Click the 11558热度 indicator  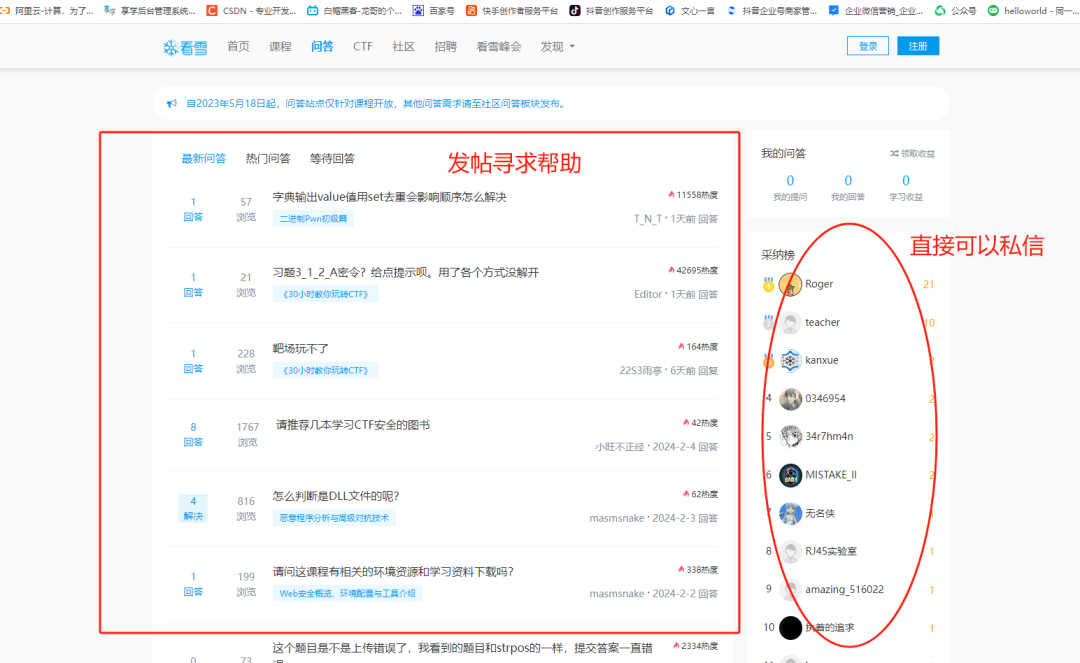pos(693,196)
